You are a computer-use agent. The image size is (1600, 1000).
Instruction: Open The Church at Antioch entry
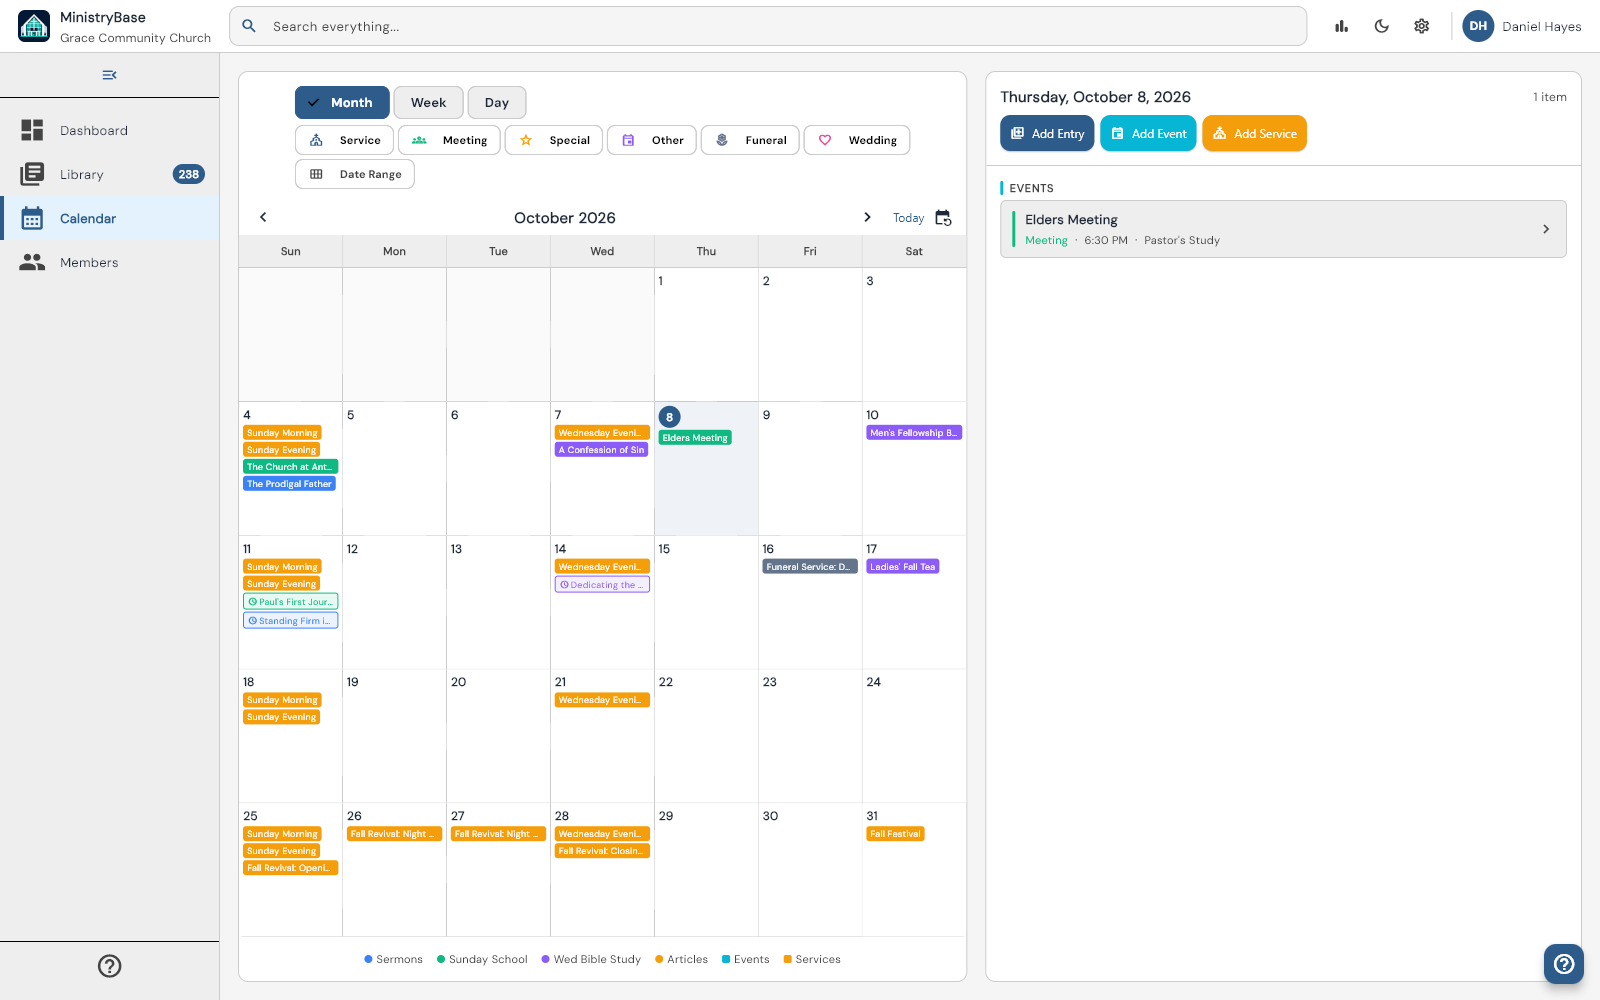[x=290, y=467]
